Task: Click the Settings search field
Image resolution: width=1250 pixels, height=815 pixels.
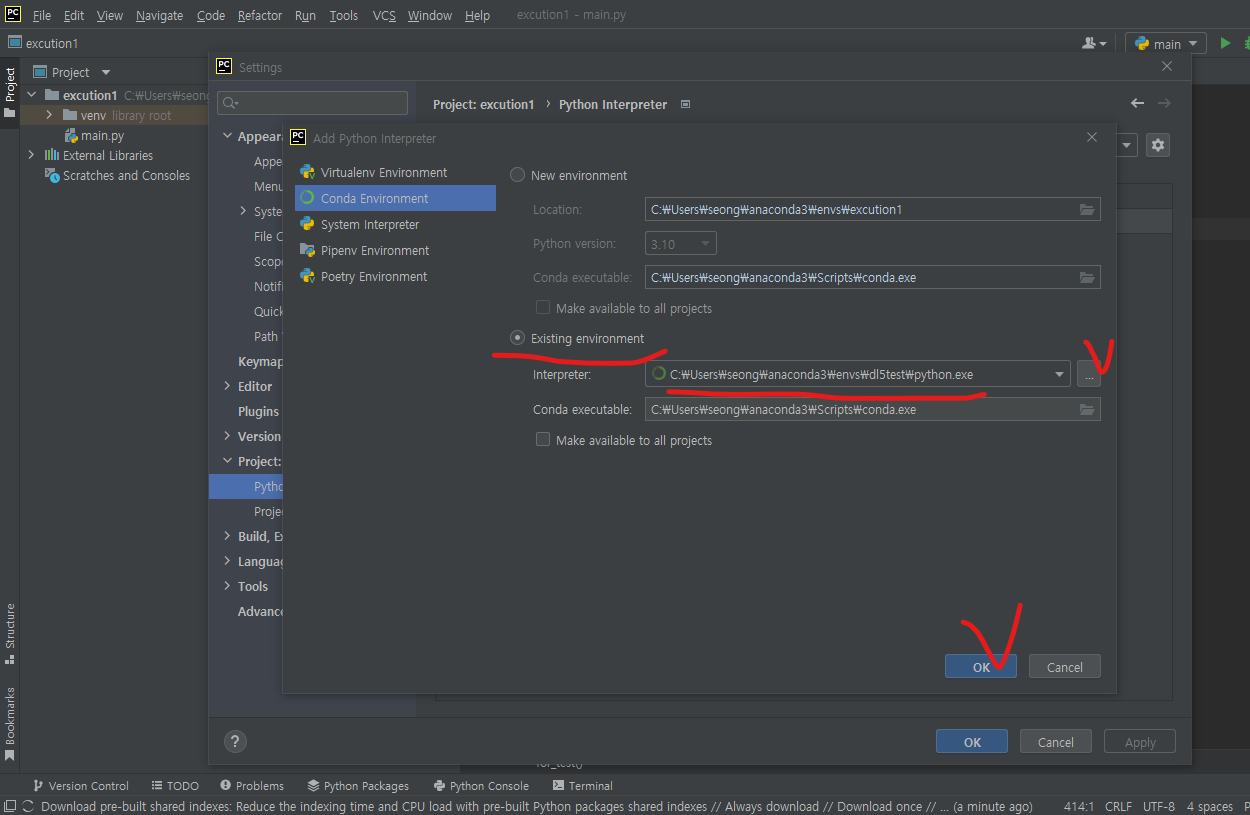Action: (x=312, y=103)
